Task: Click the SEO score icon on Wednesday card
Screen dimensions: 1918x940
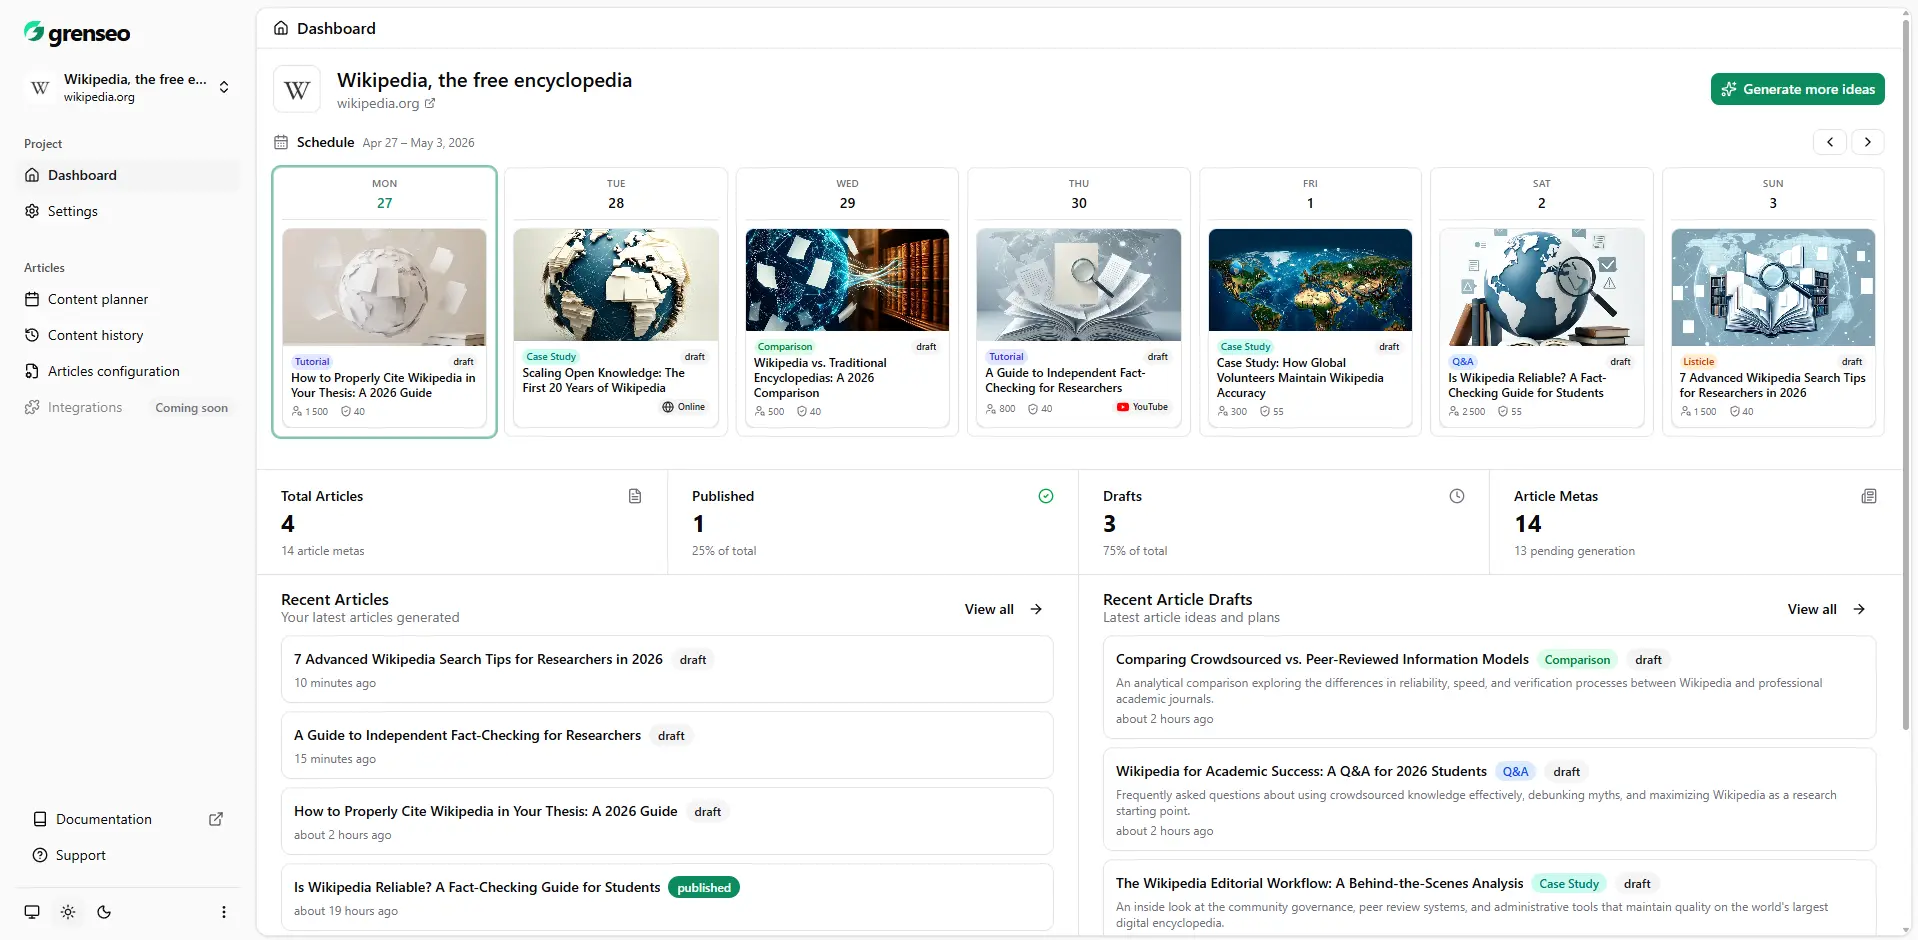Action: pos(802,412)
